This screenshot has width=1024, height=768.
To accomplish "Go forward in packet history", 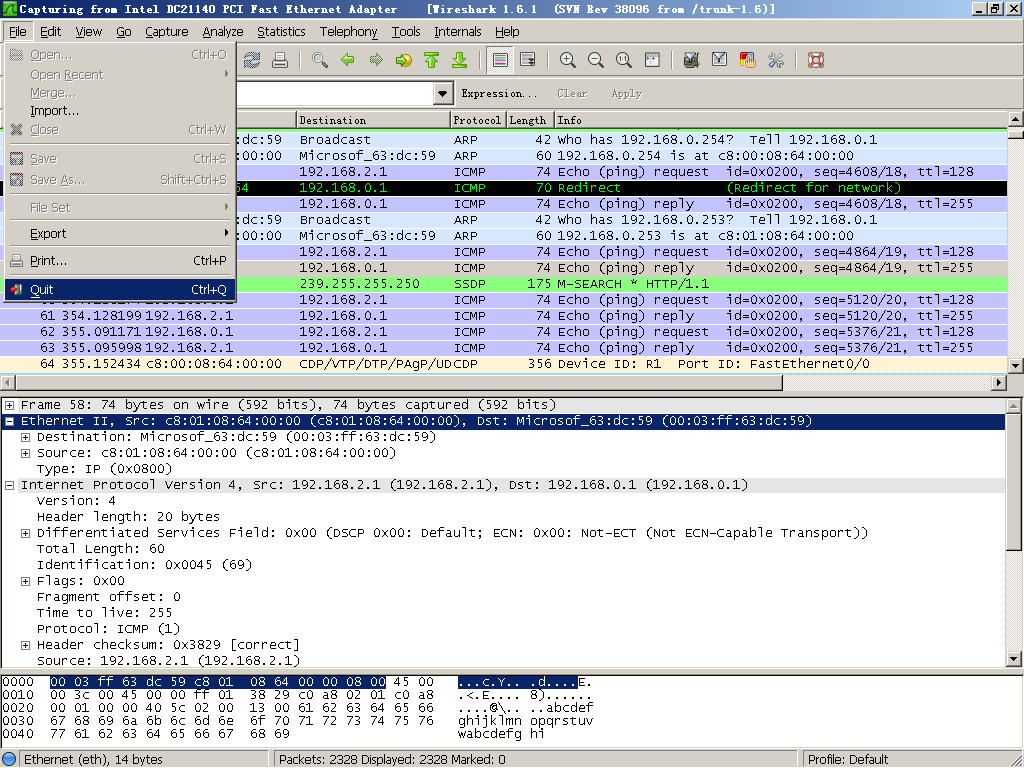I will (376, 60).
